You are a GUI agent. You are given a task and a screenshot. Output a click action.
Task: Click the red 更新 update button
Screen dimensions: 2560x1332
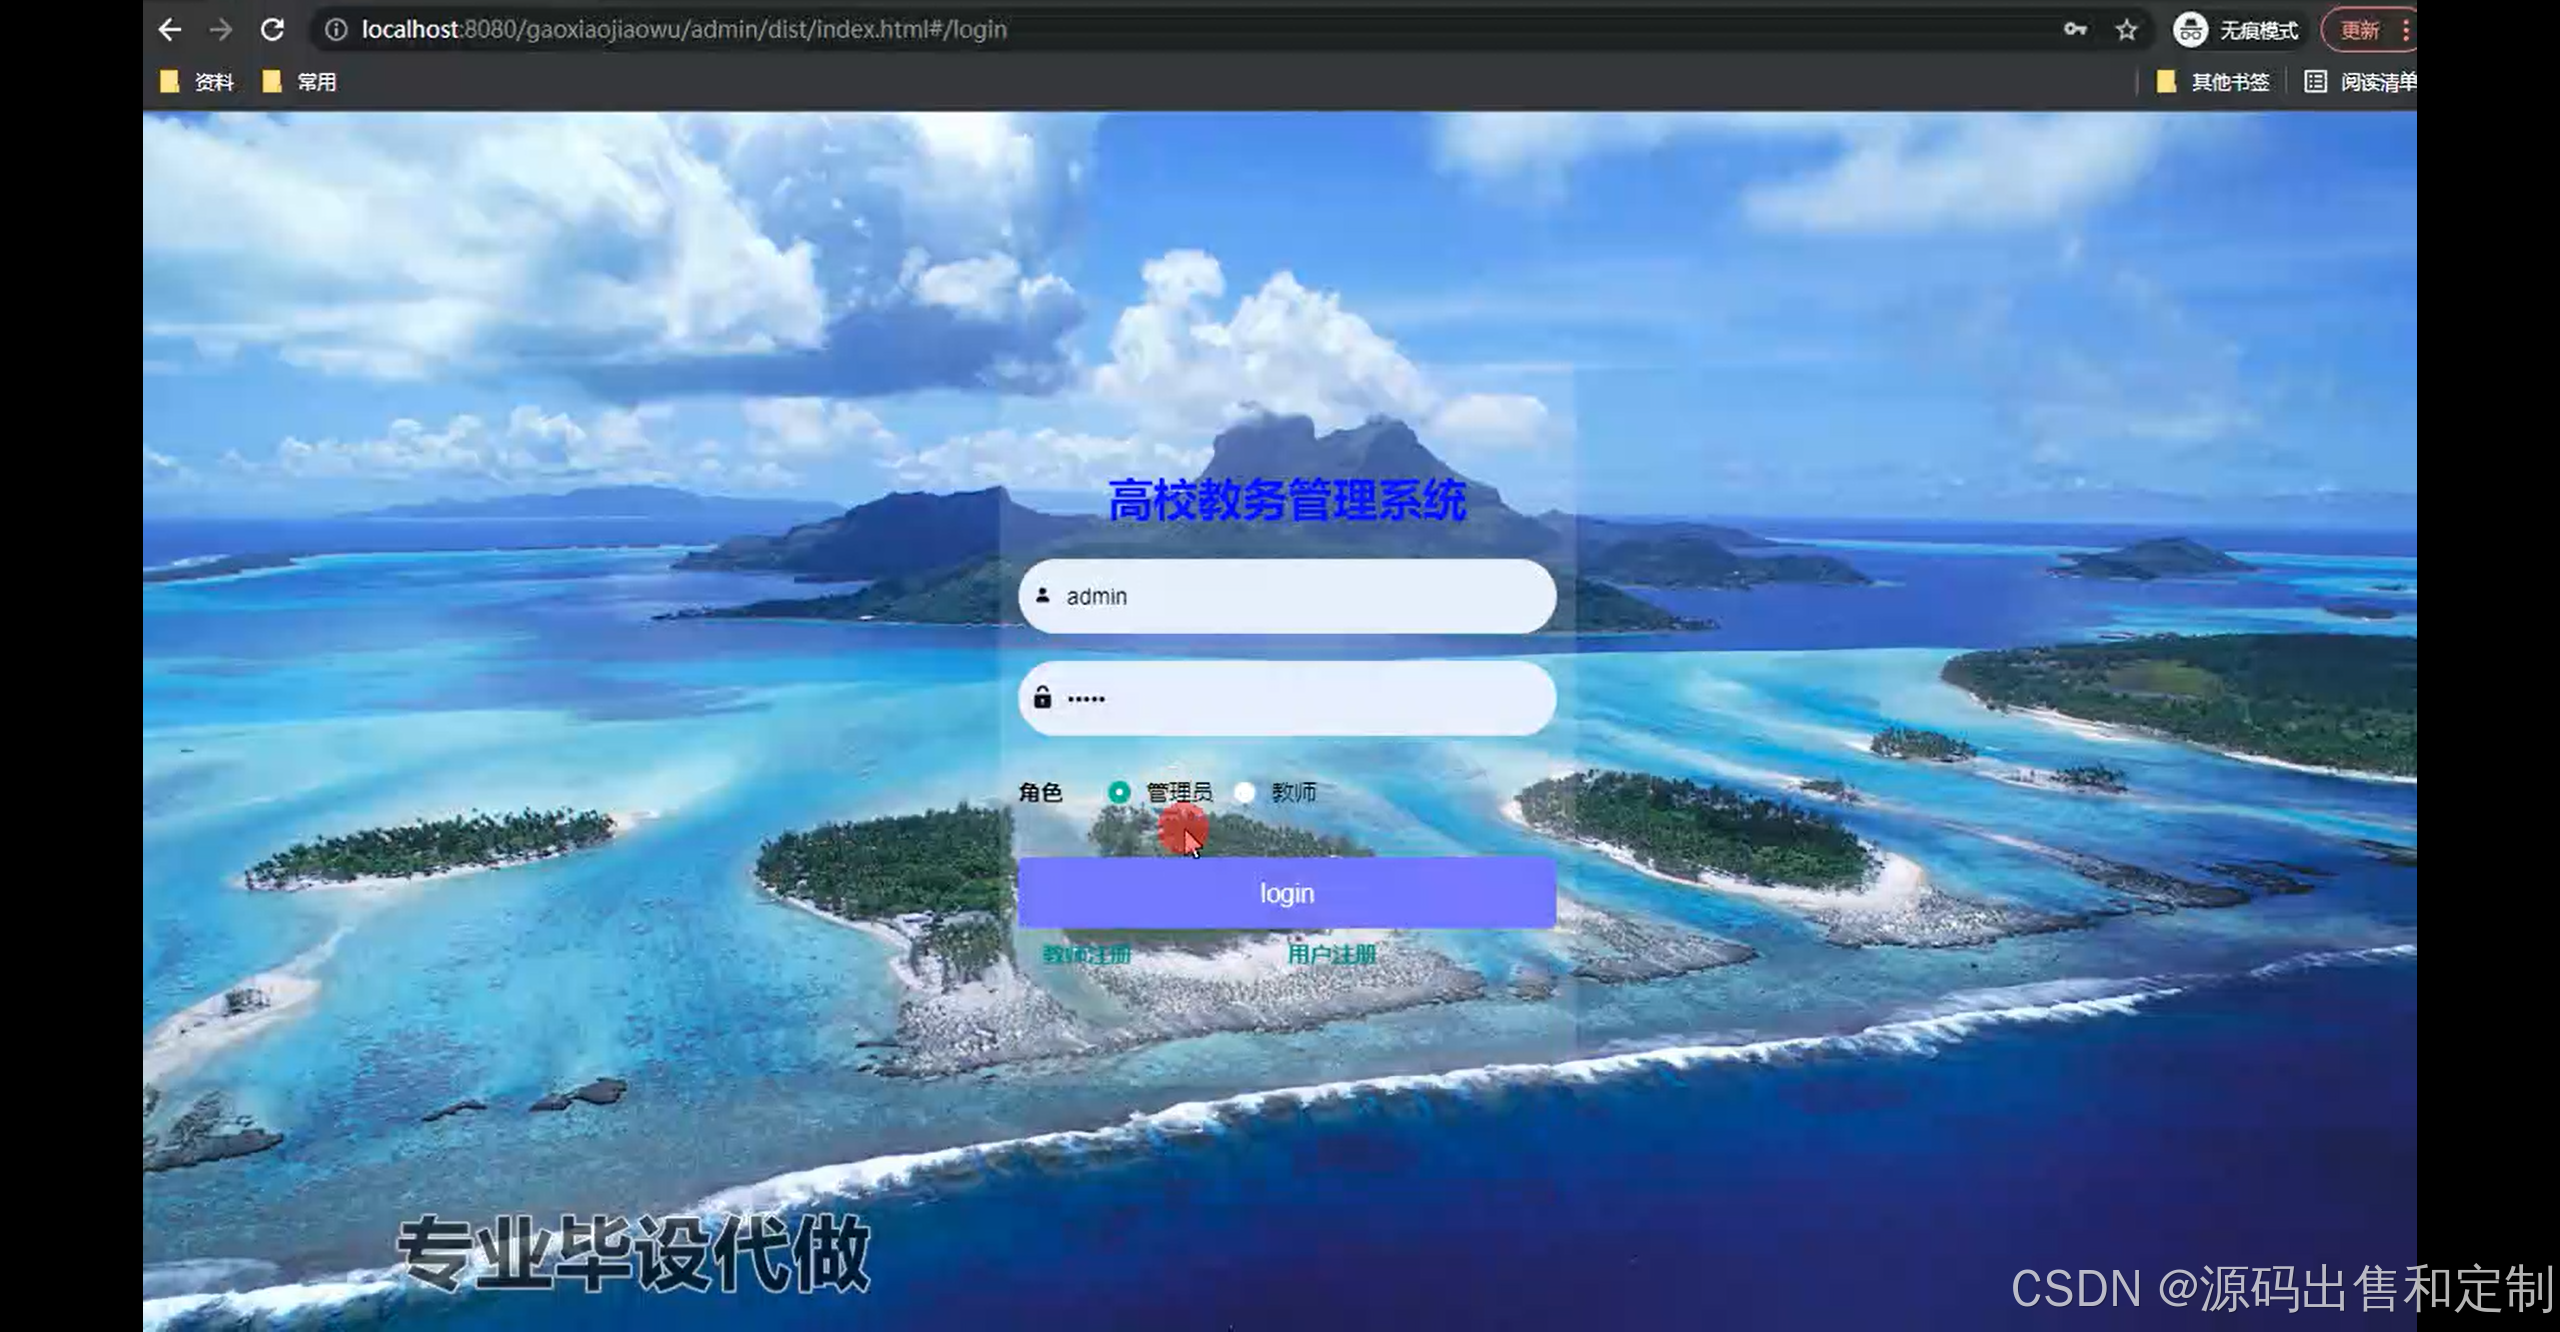point(2360,30)
